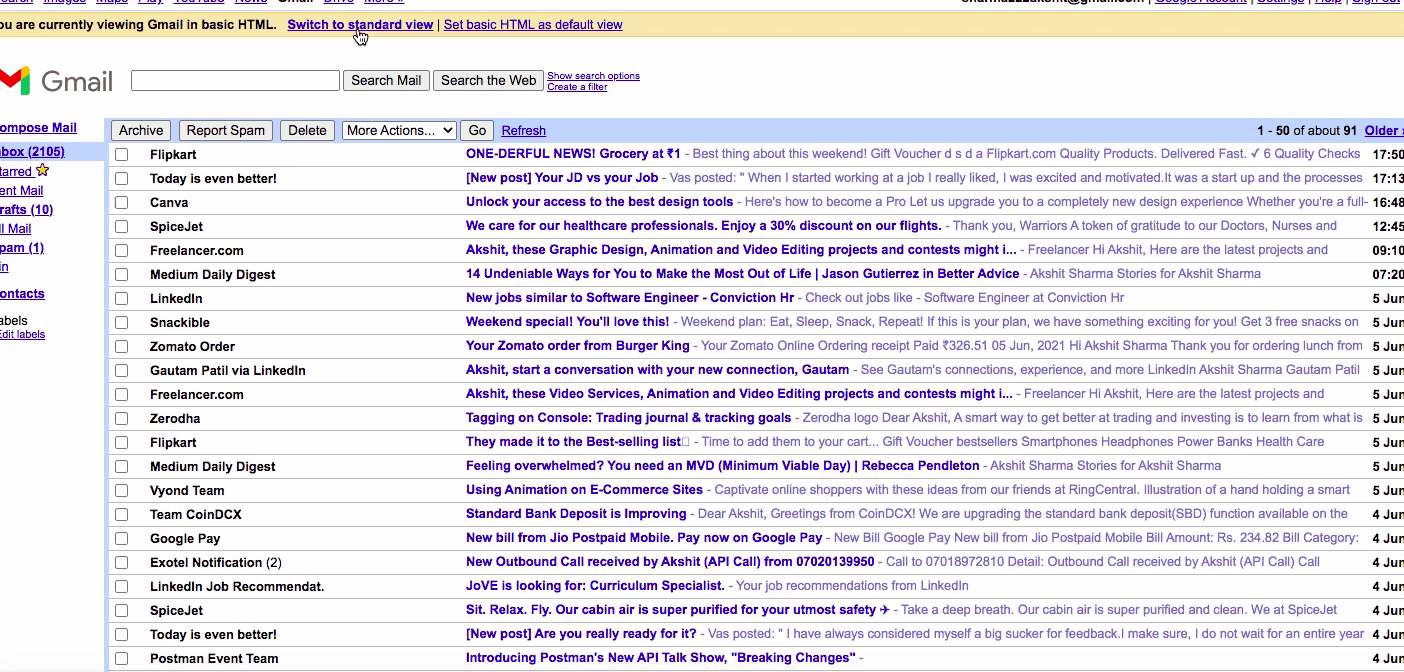Click the Team CoinDCX sender name
The height and width of the screenshot is (672, 1404).
[196, 514]
